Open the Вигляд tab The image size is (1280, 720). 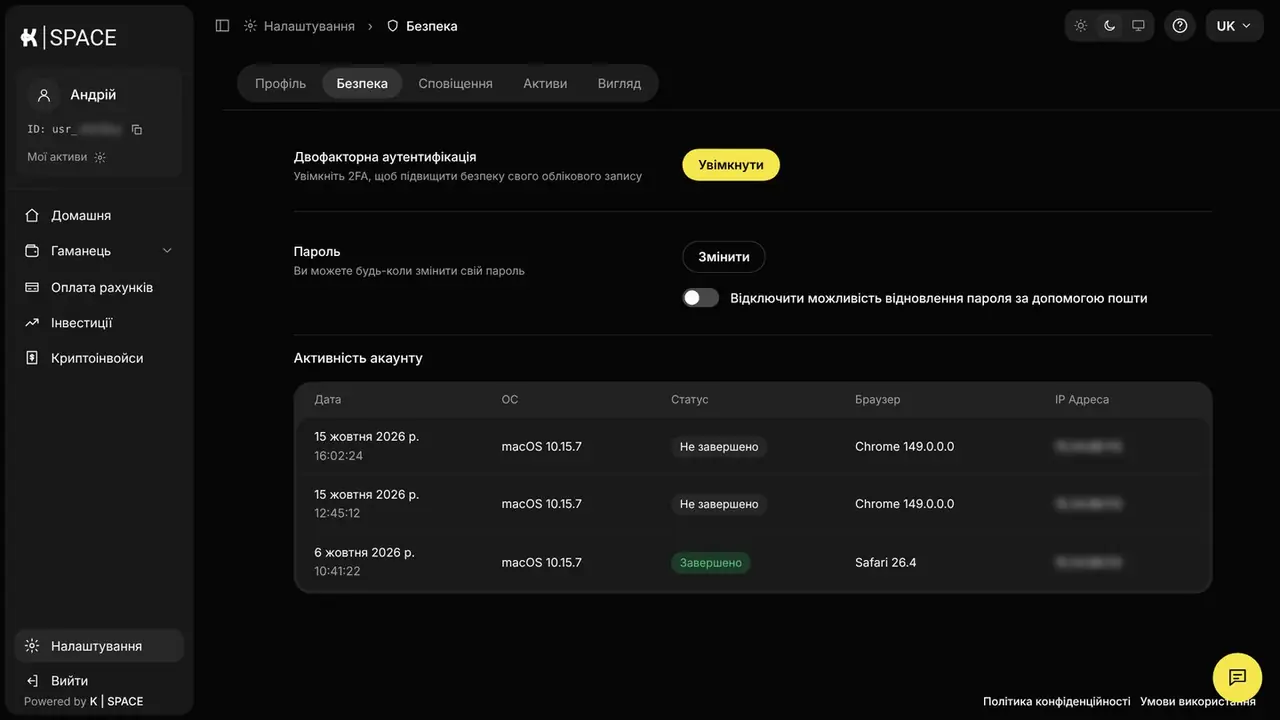[x=619, y=83]
